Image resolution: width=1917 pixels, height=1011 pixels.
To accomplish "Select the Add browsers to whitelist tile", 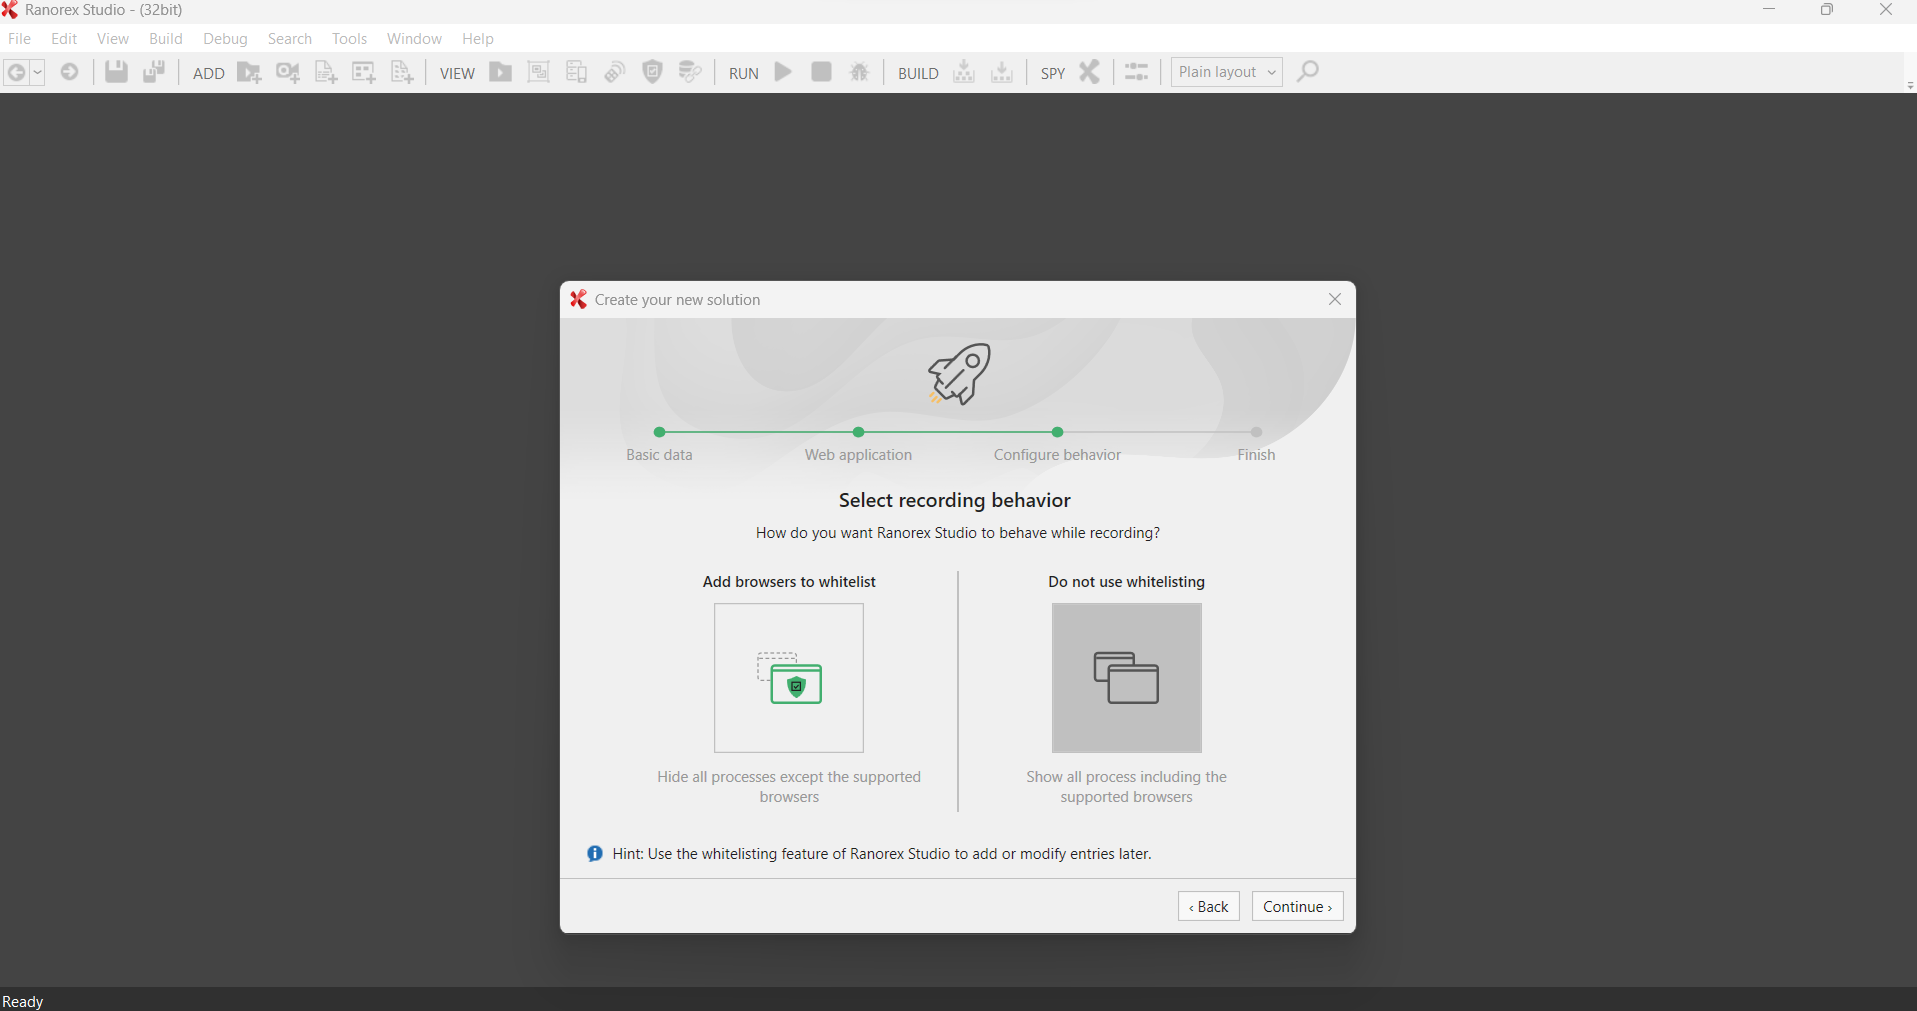I will coord(789,678).
